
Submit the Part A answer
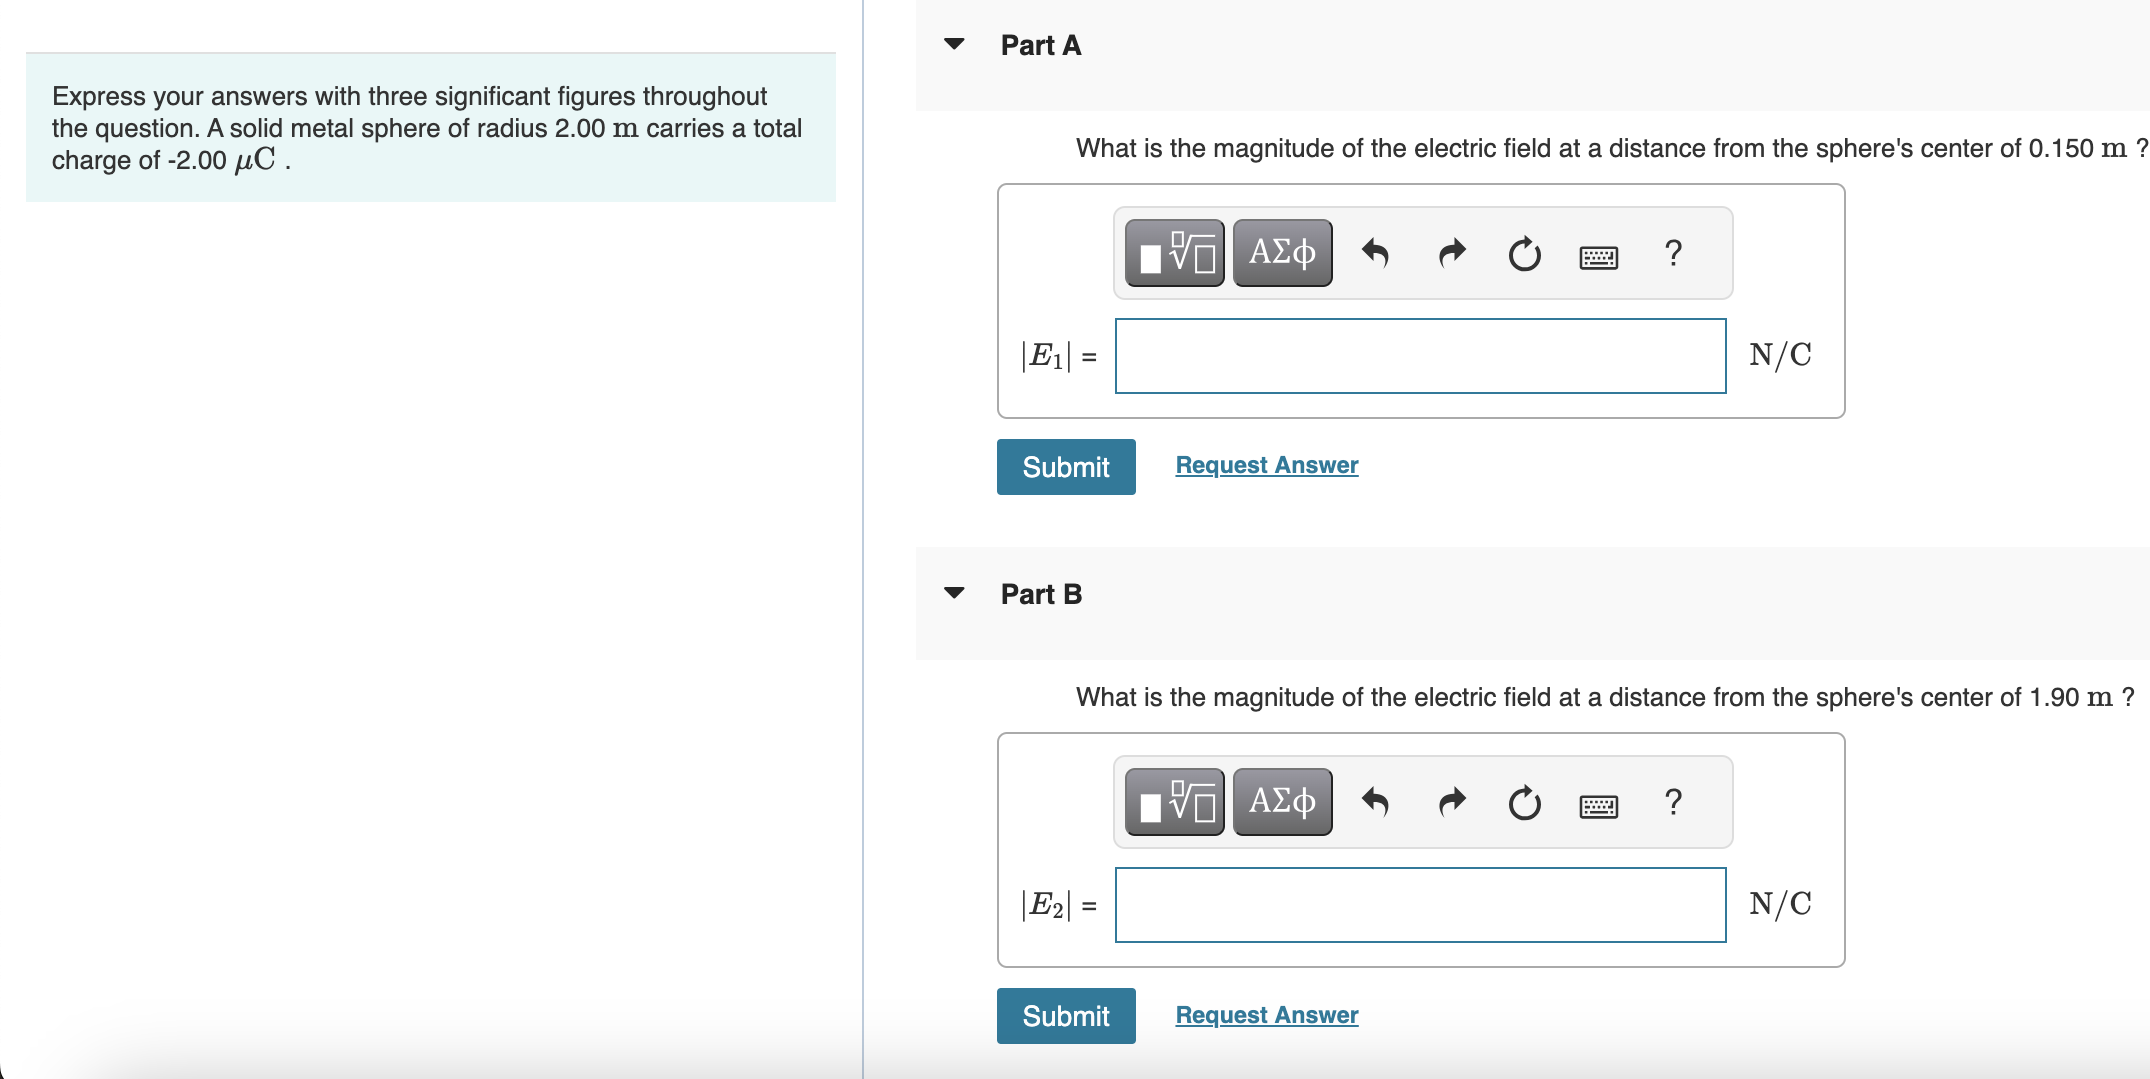click(1065, 466)
